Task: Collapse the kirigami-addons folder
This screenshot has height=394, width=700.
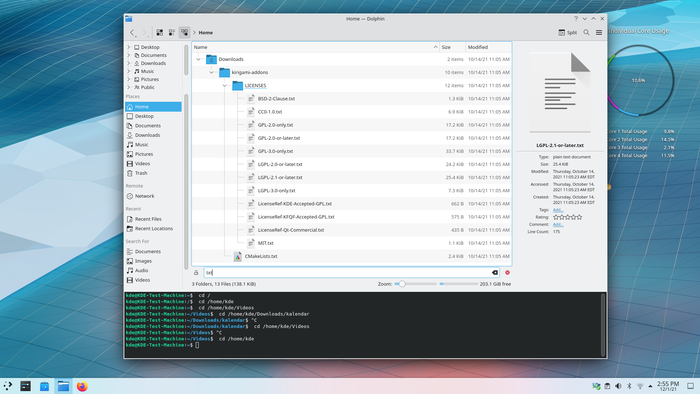Action: pyautogui.click(x=212, y=72)
